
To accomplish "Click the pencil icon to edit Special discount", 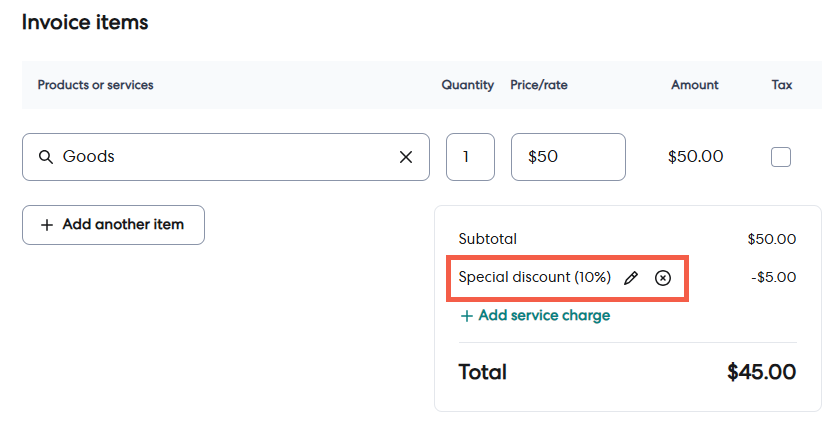I will click(x=630, y=278).
